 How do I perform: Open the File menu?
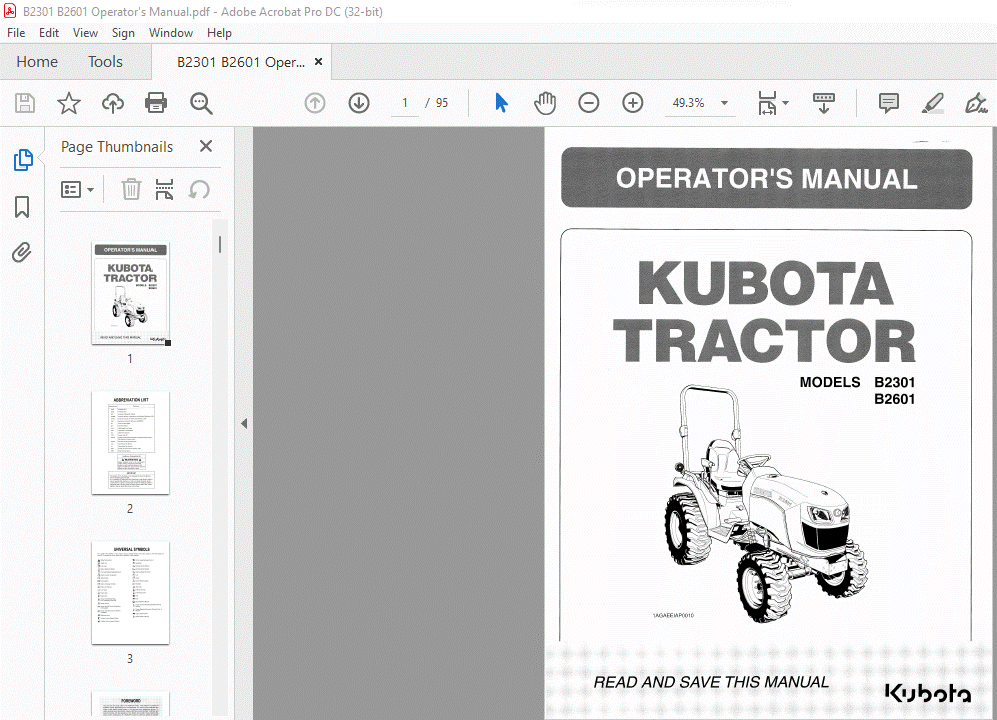(x=16, y=33)
